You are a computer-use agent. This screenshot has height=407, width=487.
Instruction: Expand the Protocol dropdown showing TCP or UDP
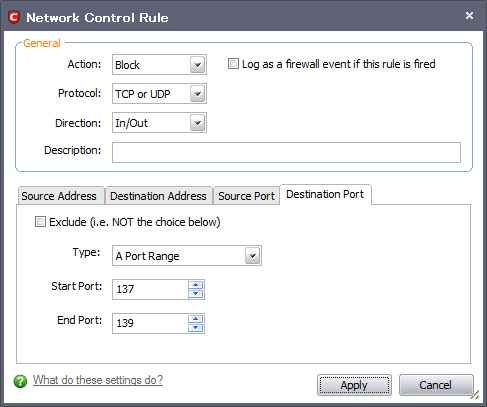coord(159,94)
